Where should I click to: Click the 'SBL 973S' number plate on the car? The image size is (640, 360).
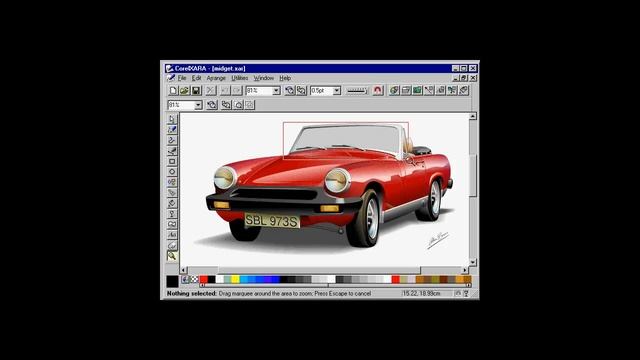(272, 221)
